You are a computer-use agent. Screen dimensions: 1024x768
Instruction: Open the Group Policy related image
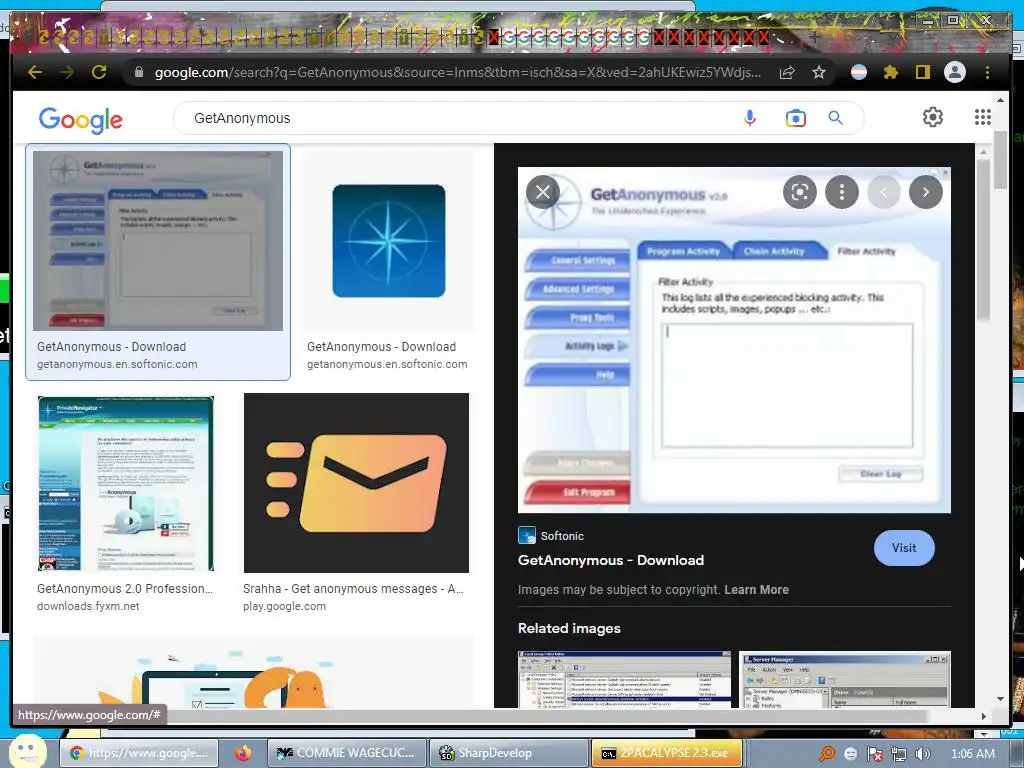click(624, 679)
